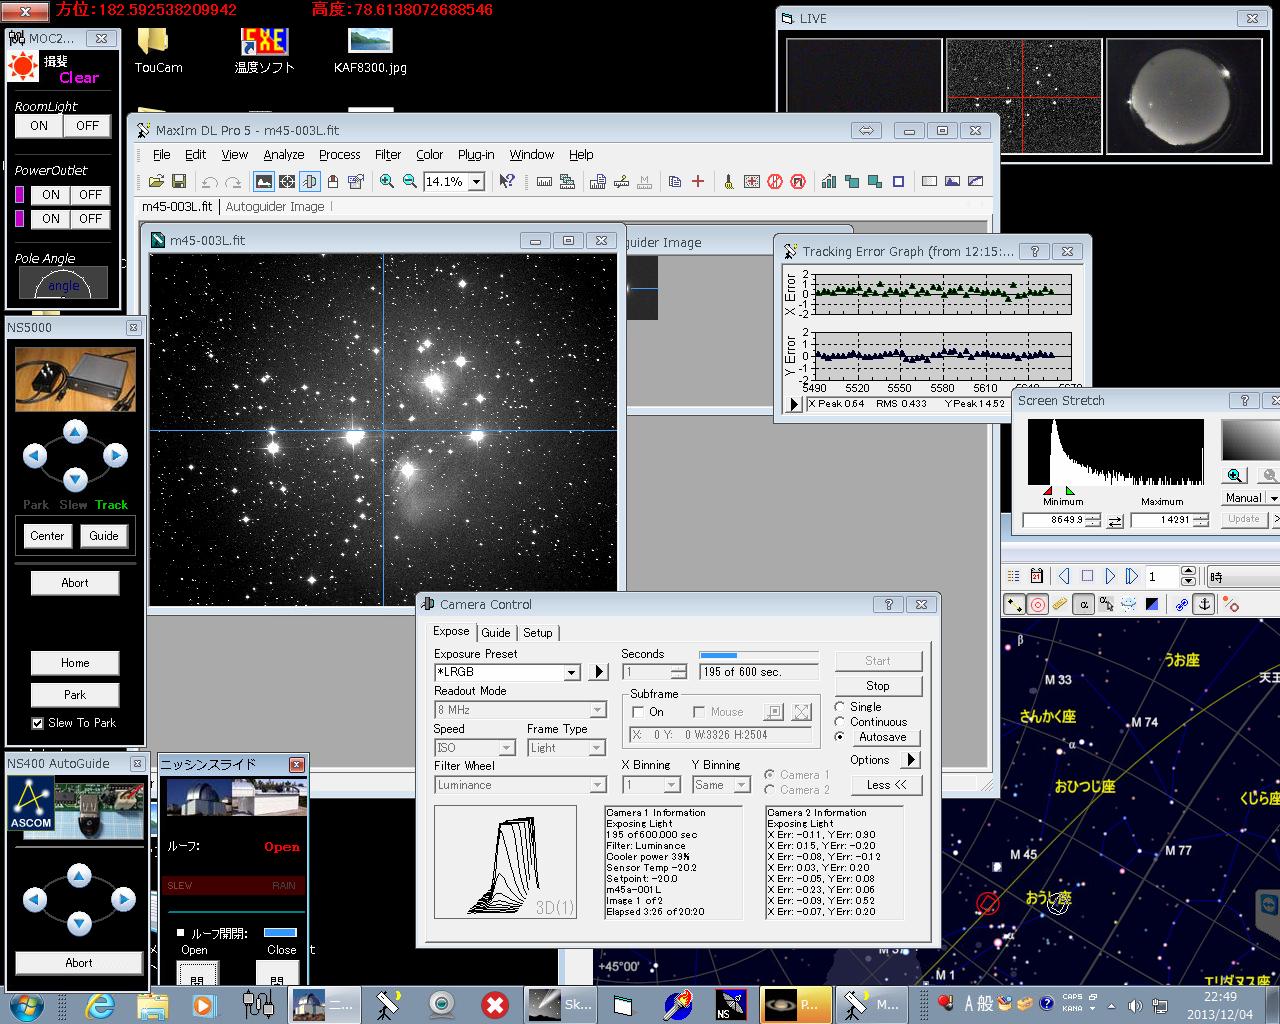The image size is (1280, 1024).
Task: Open time unit 時 dropdown in planetarium
Action: [x=1244, y=577]
